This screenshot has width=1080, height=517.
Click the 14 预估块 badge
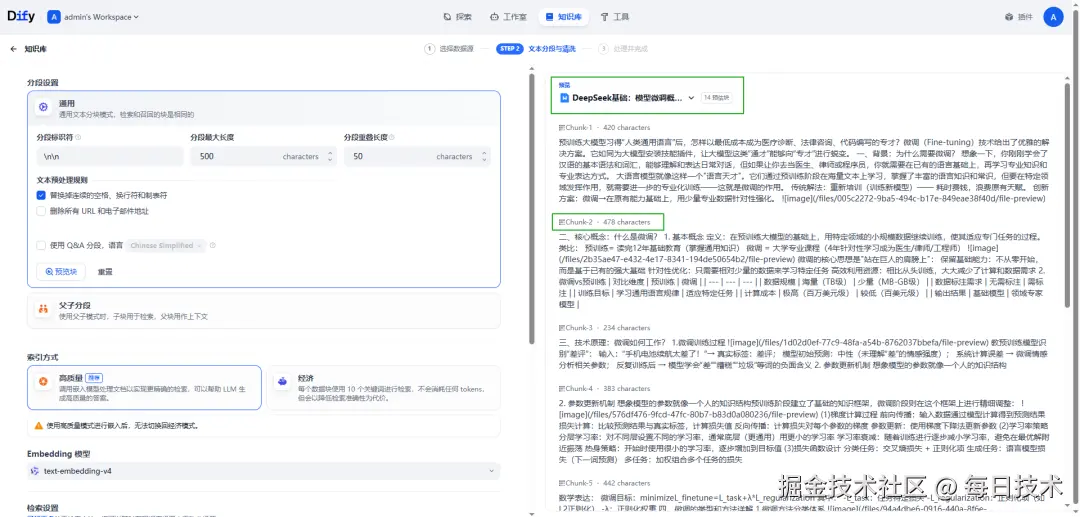(x=716, y=98)
